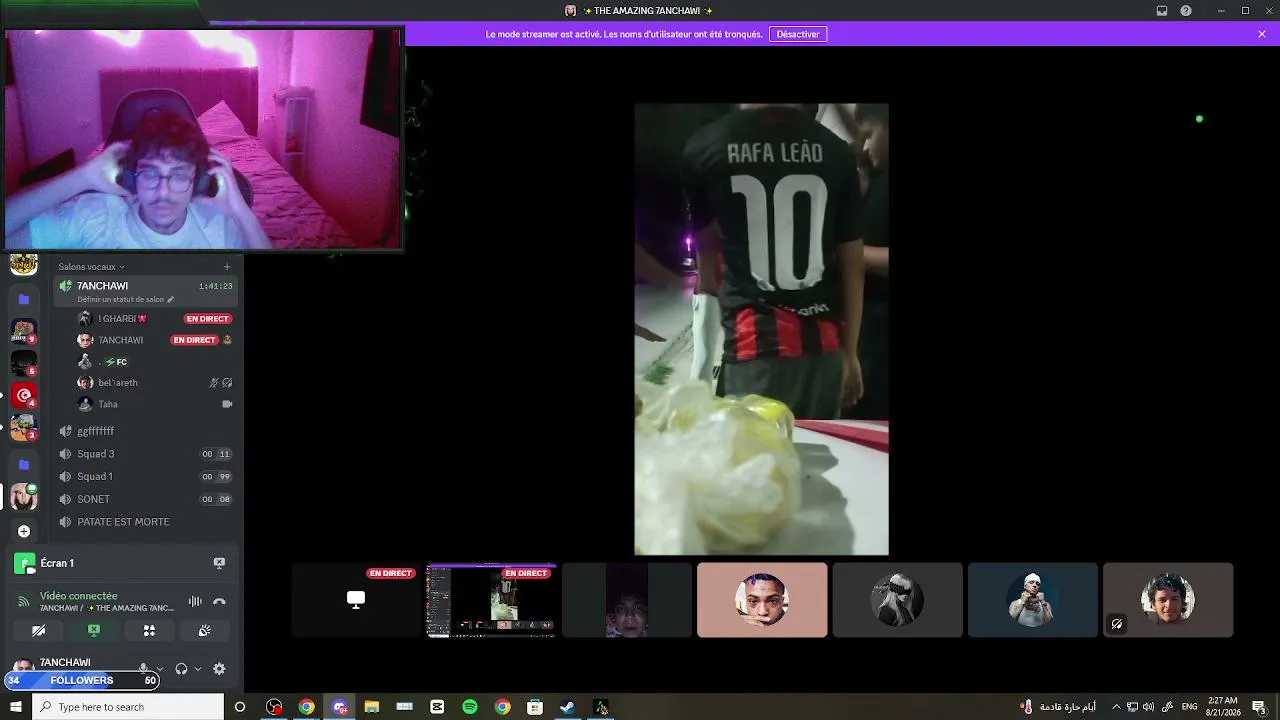Open the currently active server avatar
The image size is (1280, 720).
(x=24, y=497)
